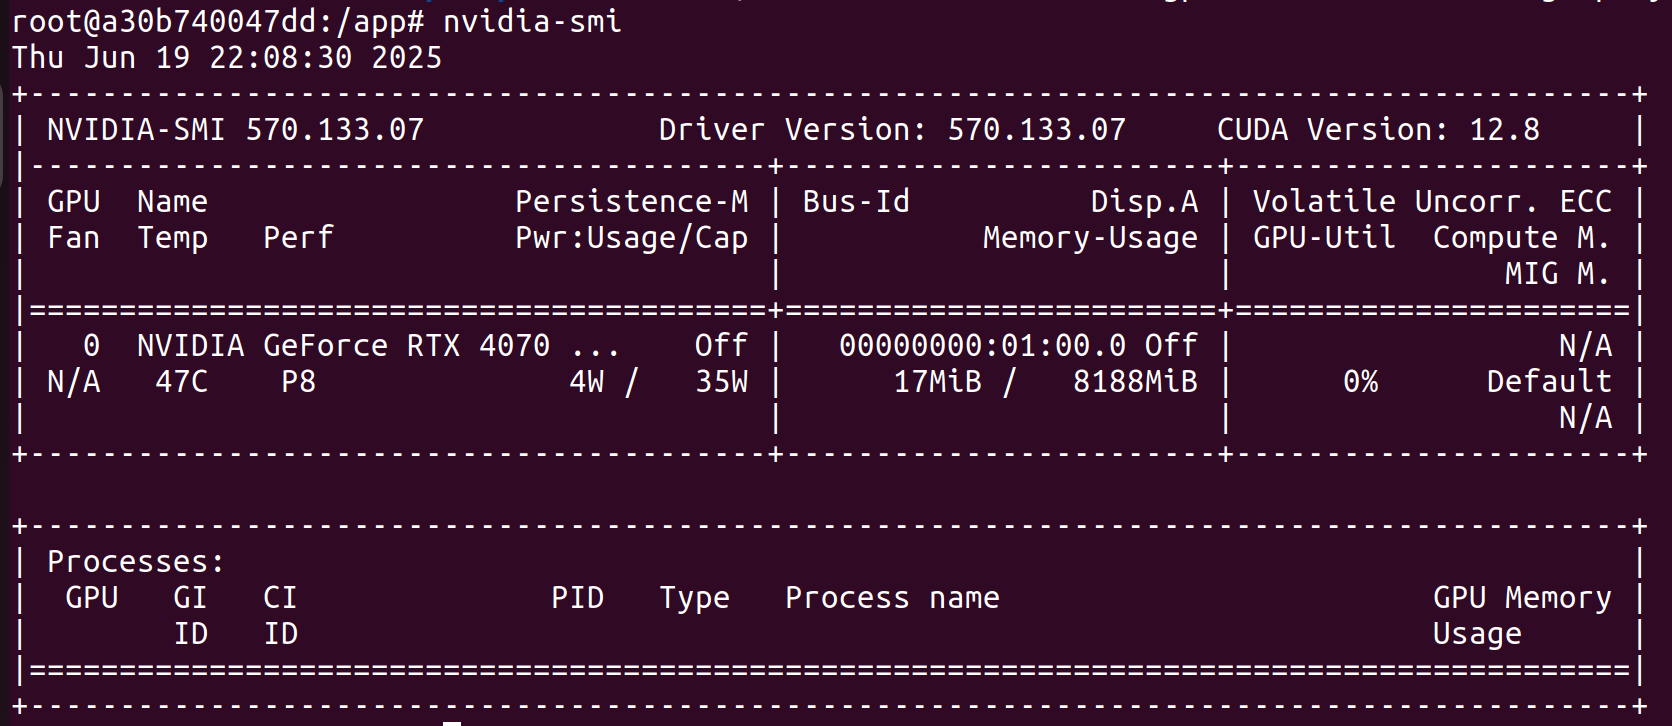Select the NVIDIA-SMI 570.133.07 header text

(x=236, y=129)
